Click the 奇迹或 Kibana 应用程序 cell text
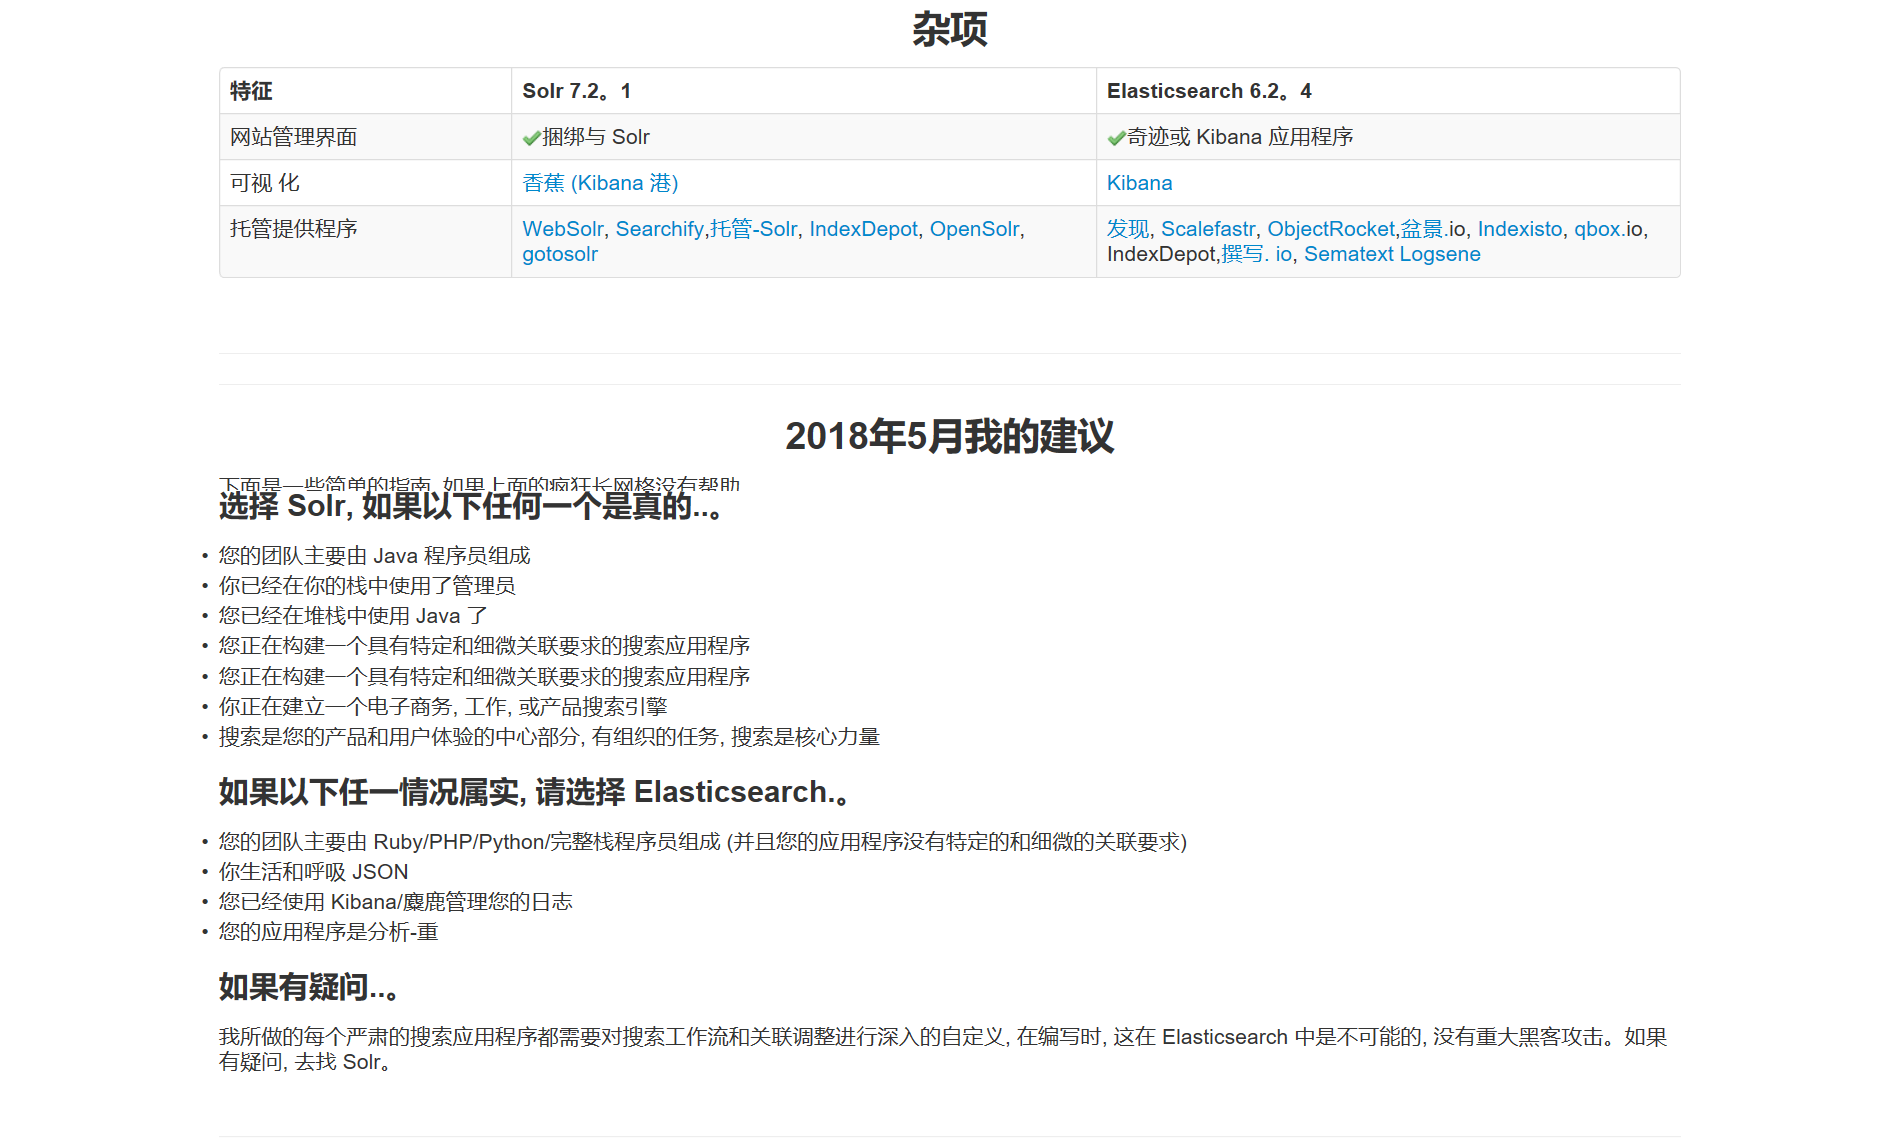This screenshot has height=1144, width=1898. click(x=1240, y=137)
